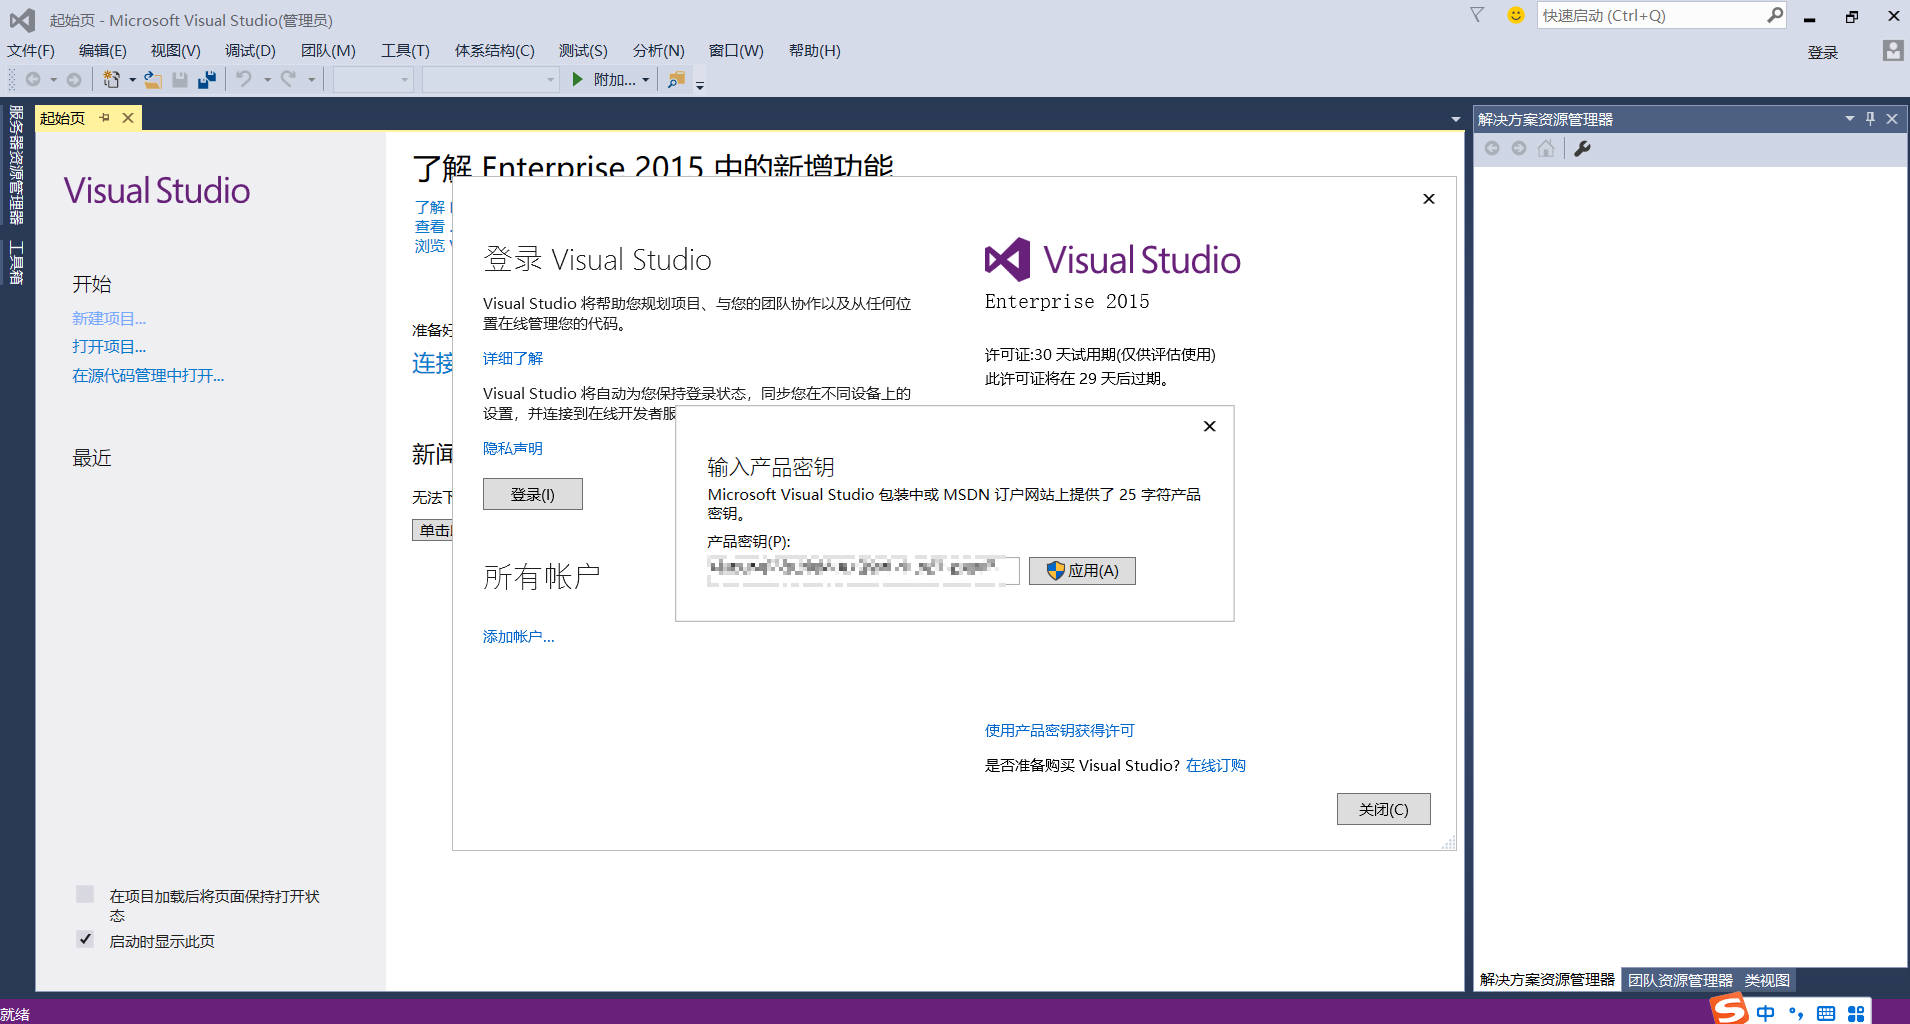The height and width of the screenshot is (1024, 1910).
Task: Click the 登录(I) sign-in button
Action: coord(532,494)
